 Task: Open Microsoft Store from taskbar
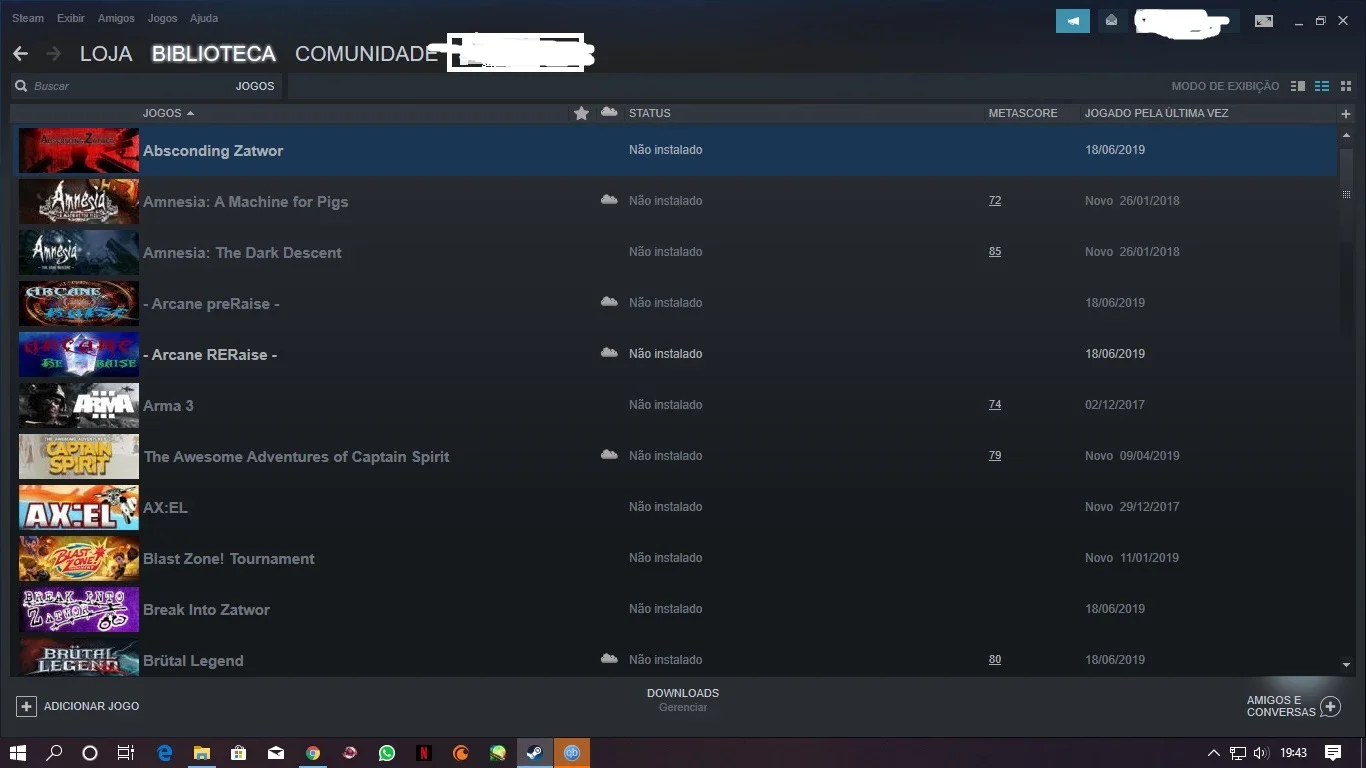(x=239, y=753)
